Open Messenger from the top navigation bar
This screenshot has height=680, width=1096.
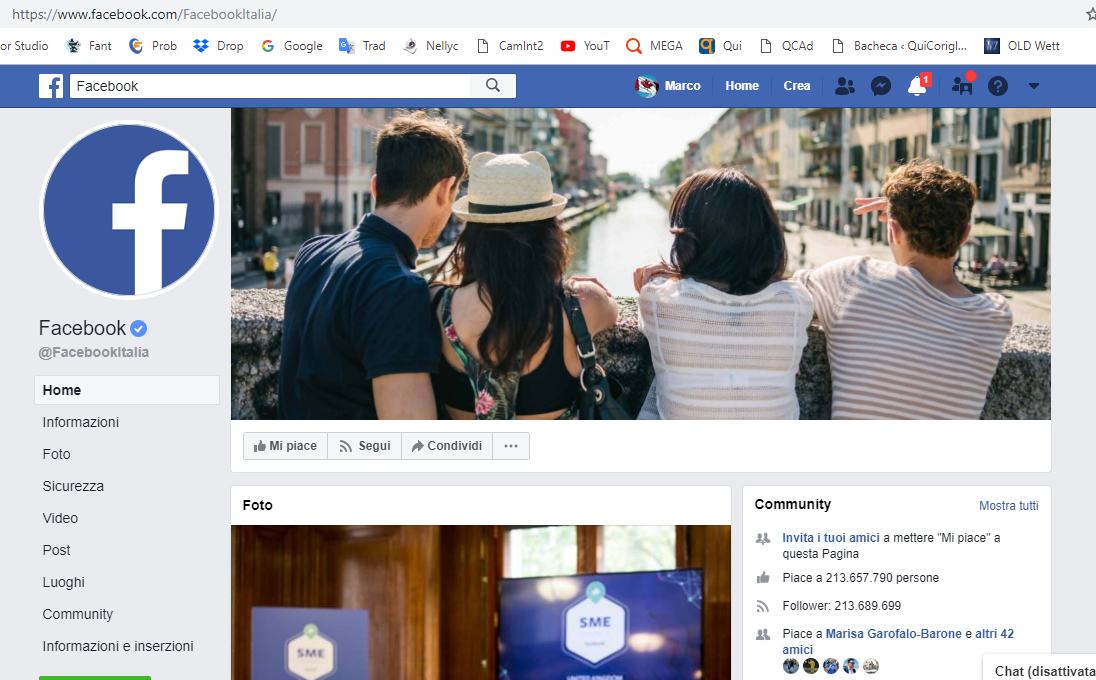pos(880,86)
